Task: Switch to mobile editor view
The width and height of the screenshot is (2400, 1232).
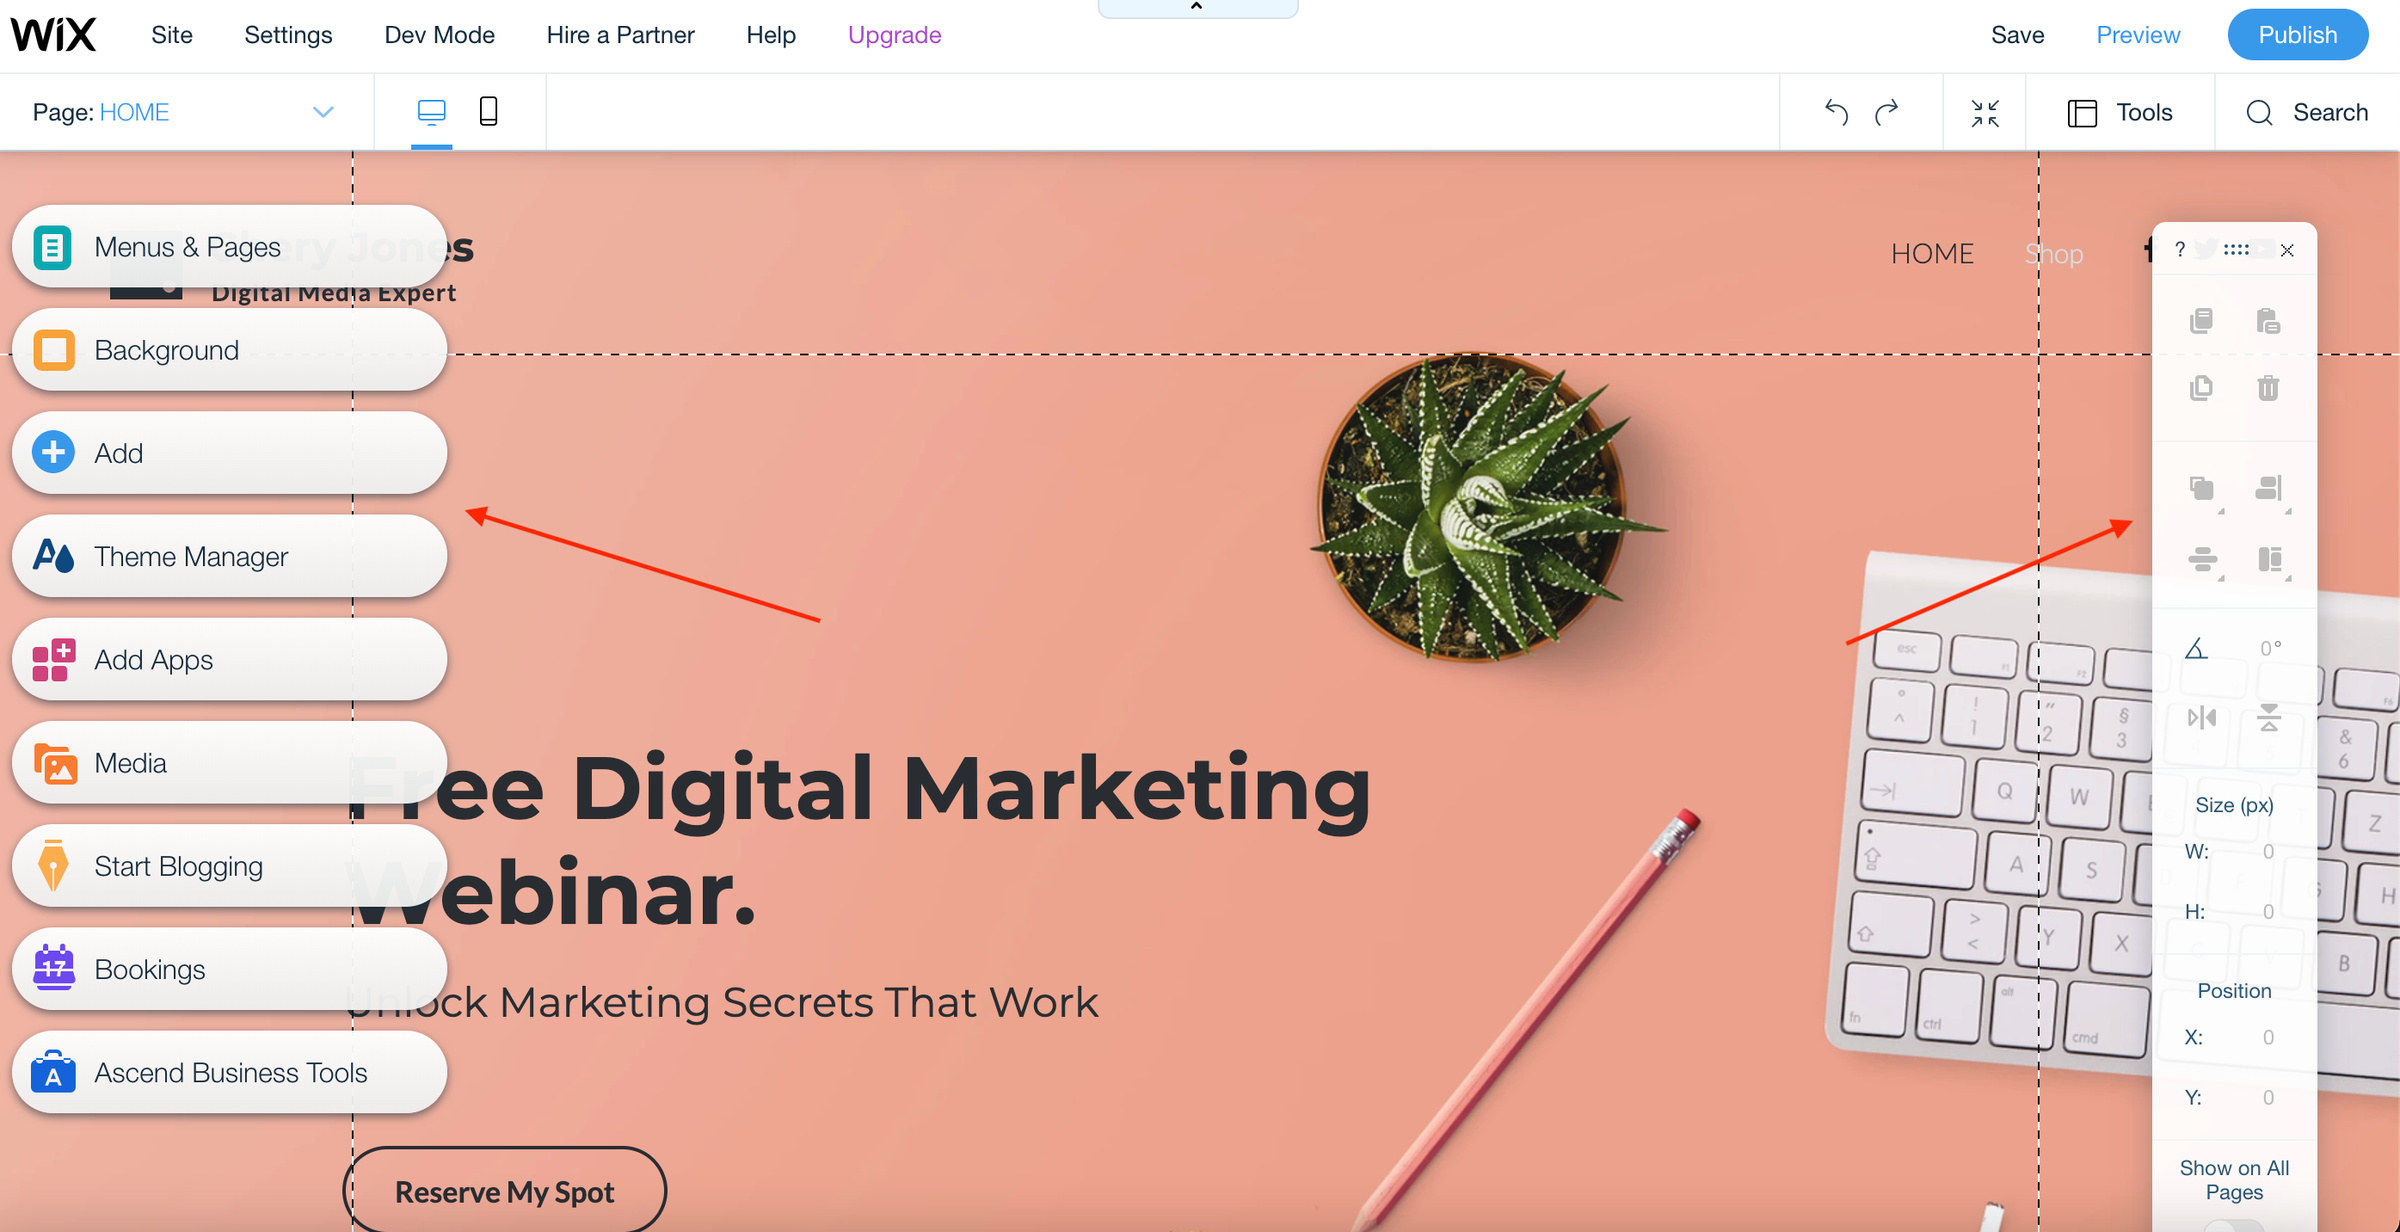Action: [x=488, y=111]
